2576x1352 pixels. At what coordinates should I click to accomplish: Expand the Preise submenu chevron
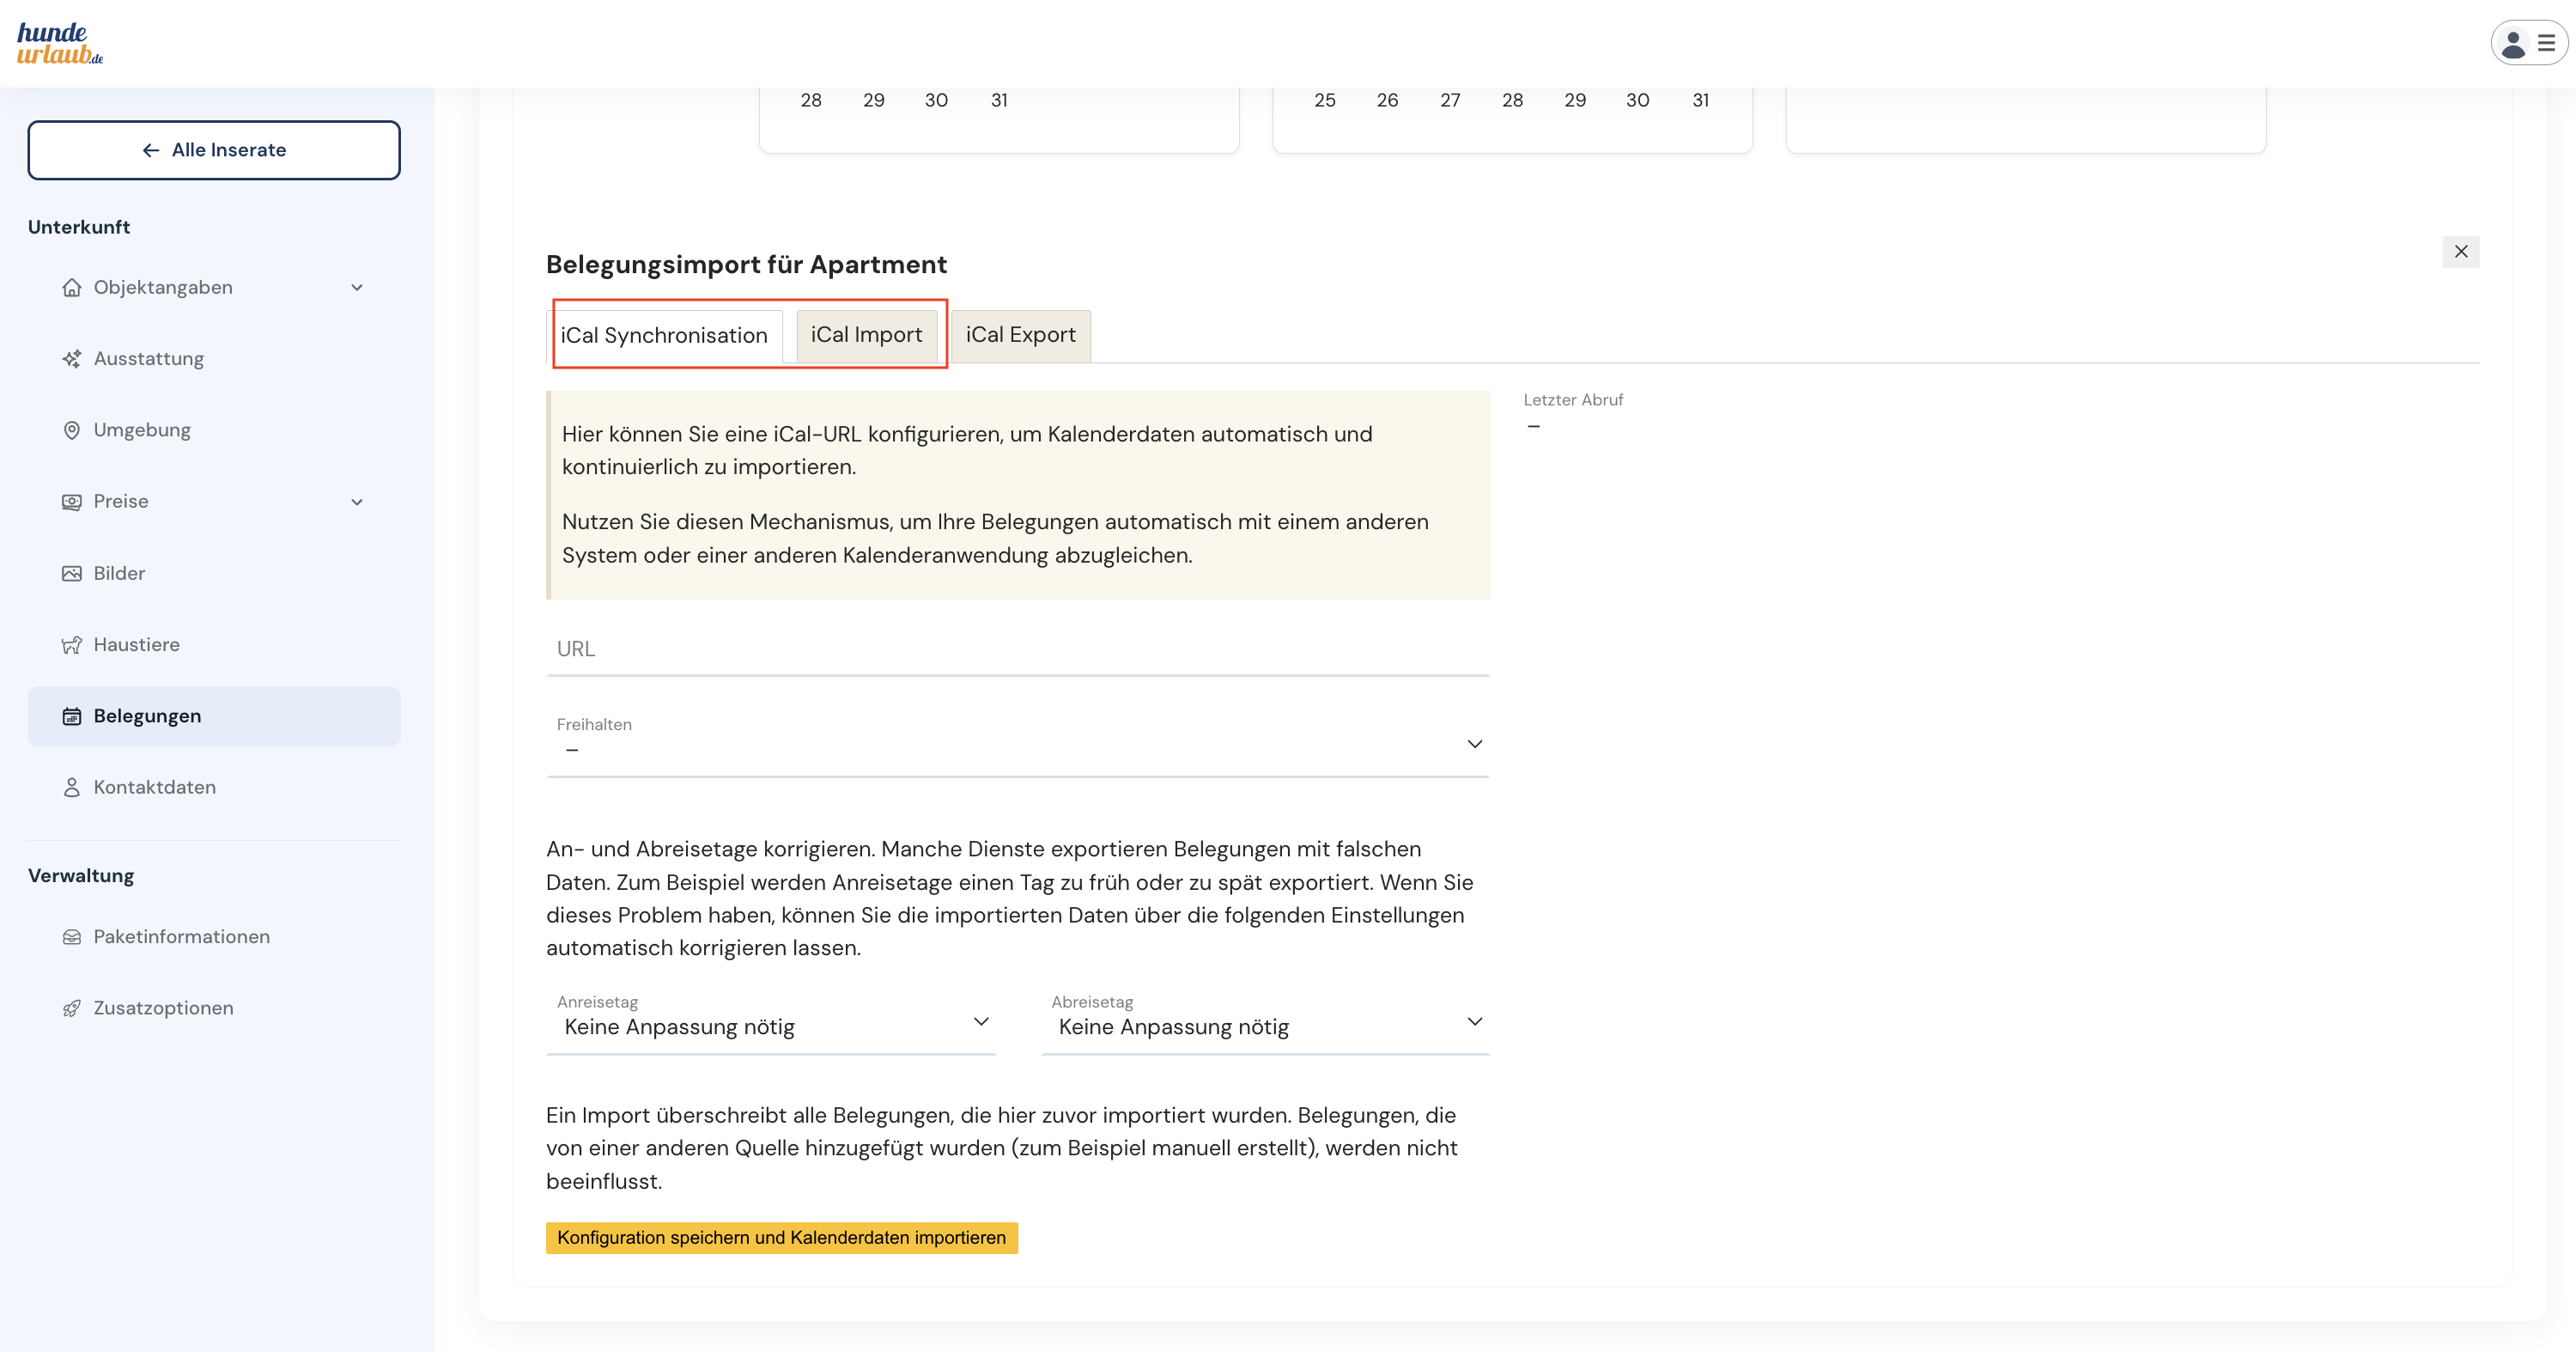[357, 502]
